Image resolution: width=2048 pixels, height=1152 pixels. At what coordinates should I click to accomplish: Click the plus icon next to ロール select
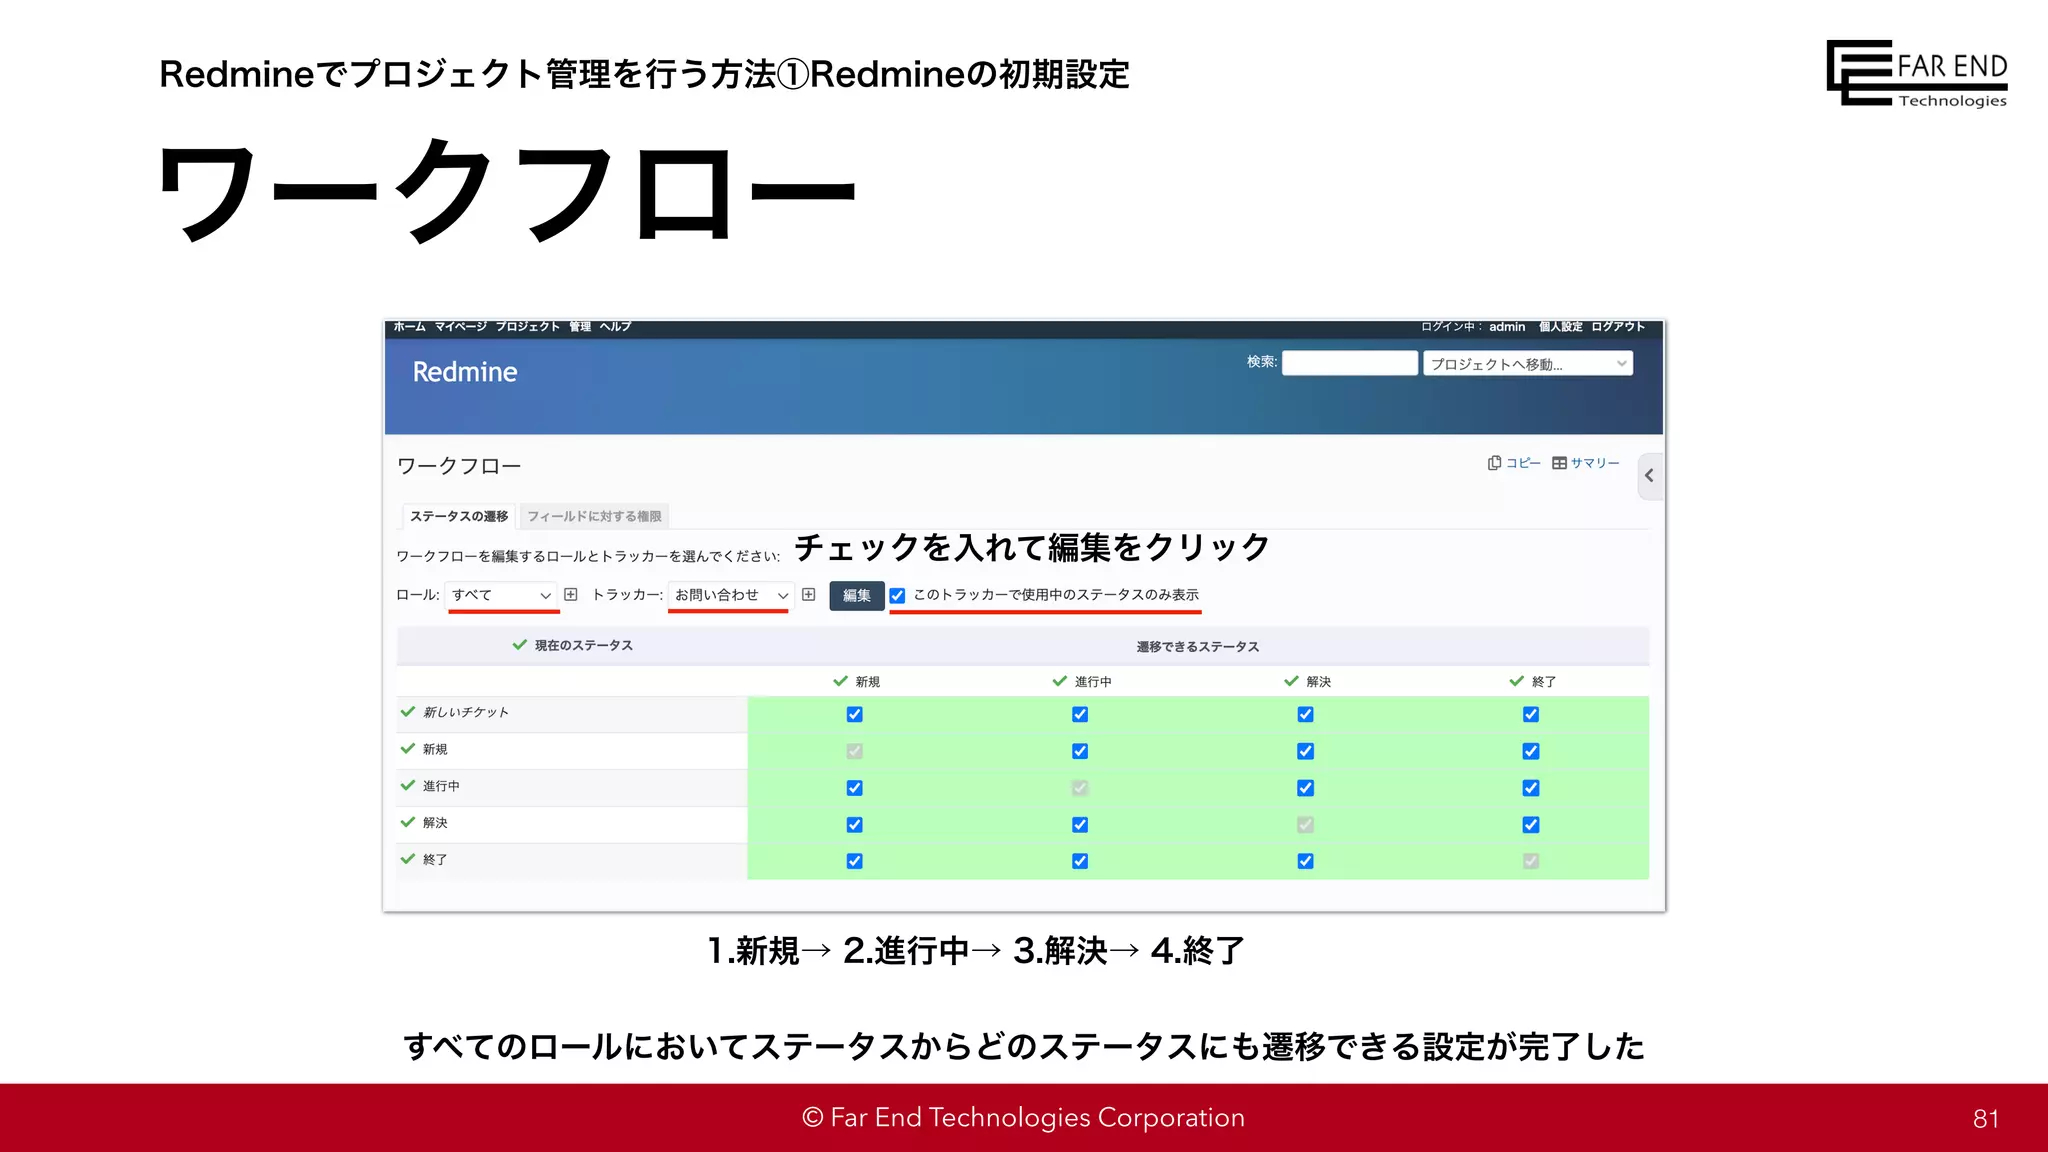(571, 595)
